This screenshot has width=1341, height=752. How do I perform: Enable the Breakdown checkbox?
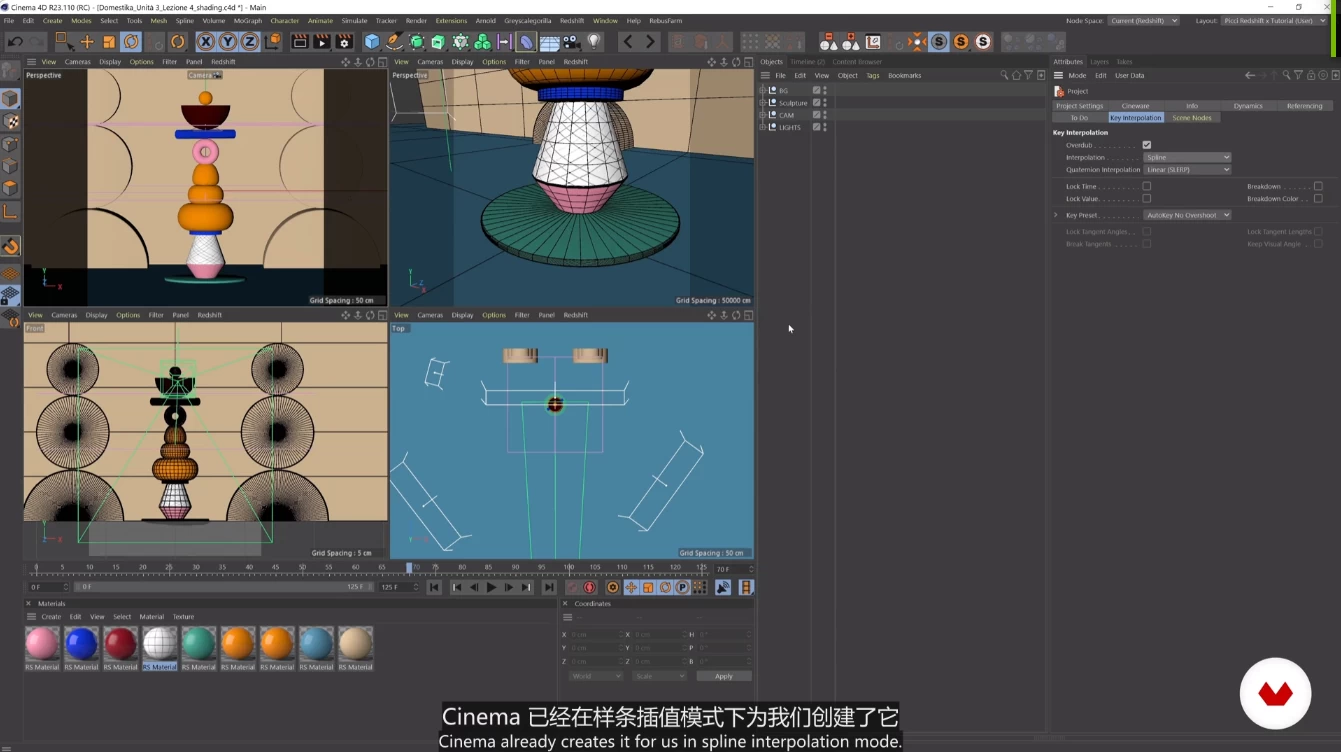click(1318, 187)
